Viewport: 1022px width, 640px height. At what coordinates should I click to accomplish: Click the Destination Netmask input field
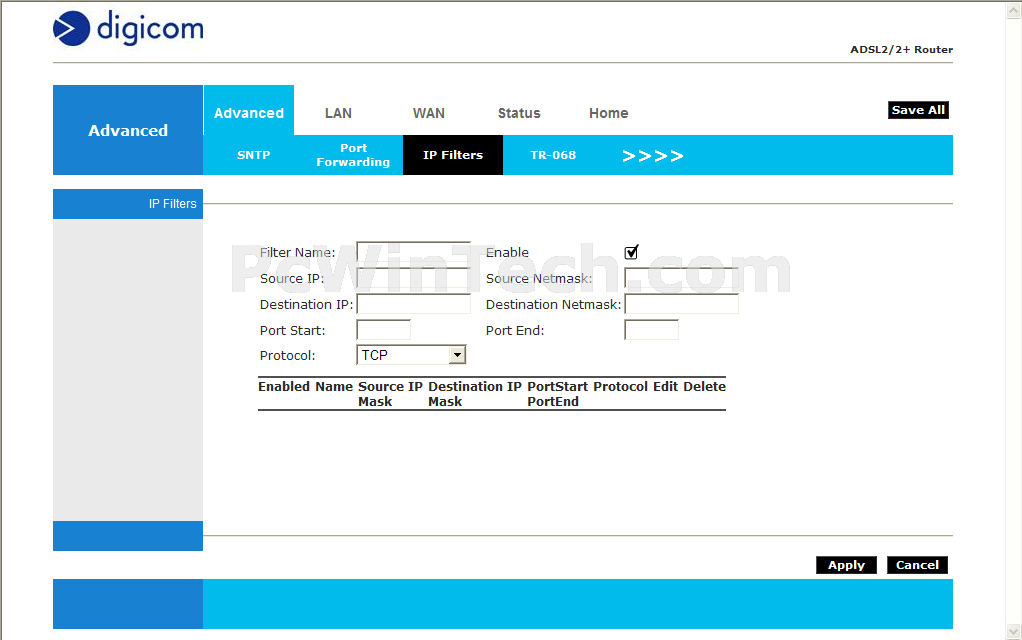[681, 304]
